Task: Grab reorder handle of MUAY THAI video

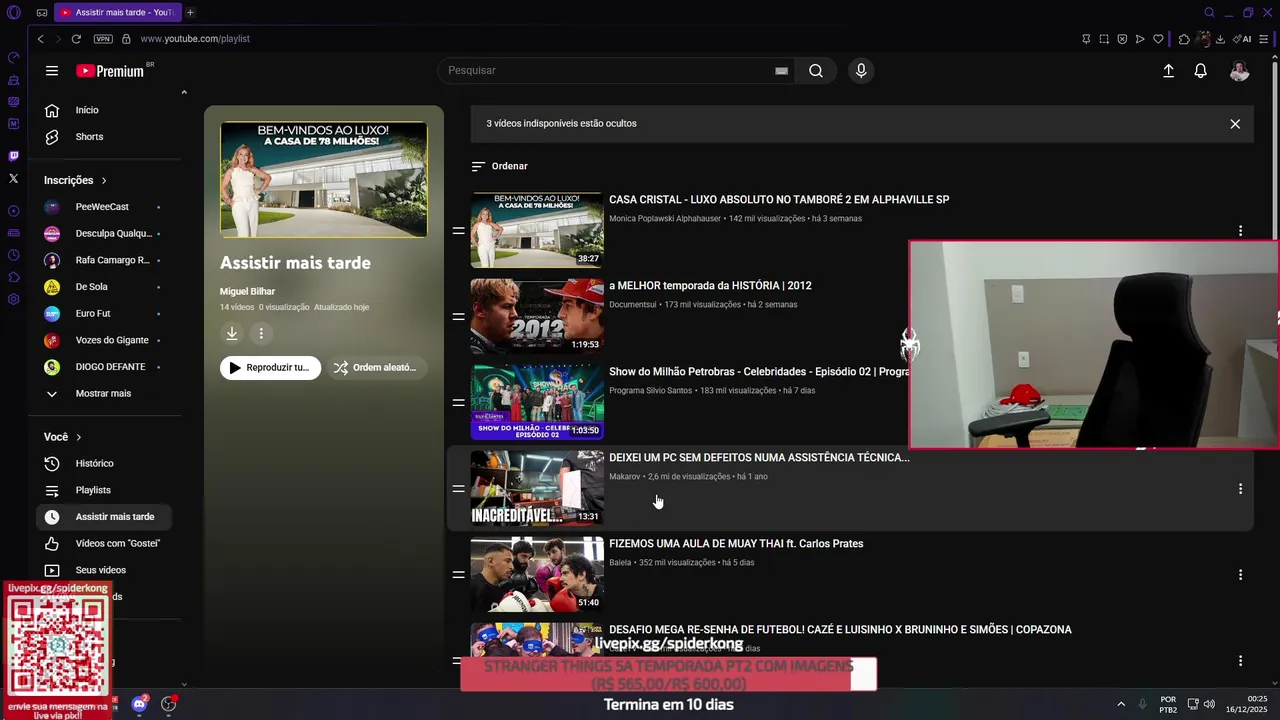Action: [x=458, y=575]
